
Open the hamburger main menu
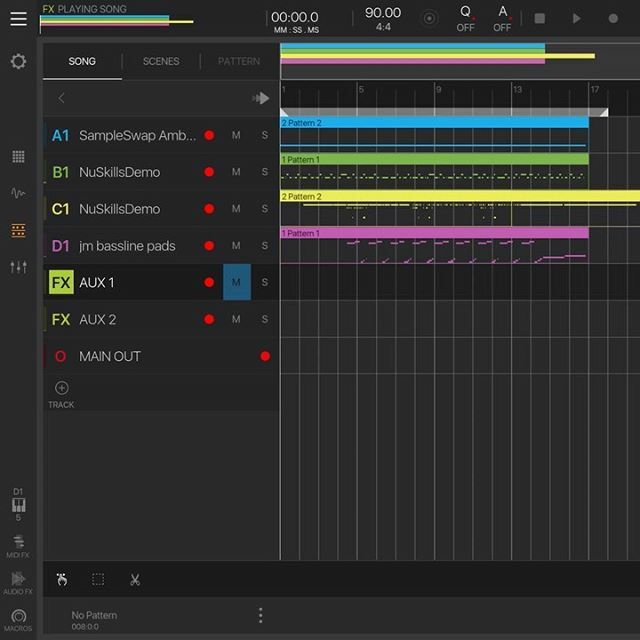click(18, 18)
